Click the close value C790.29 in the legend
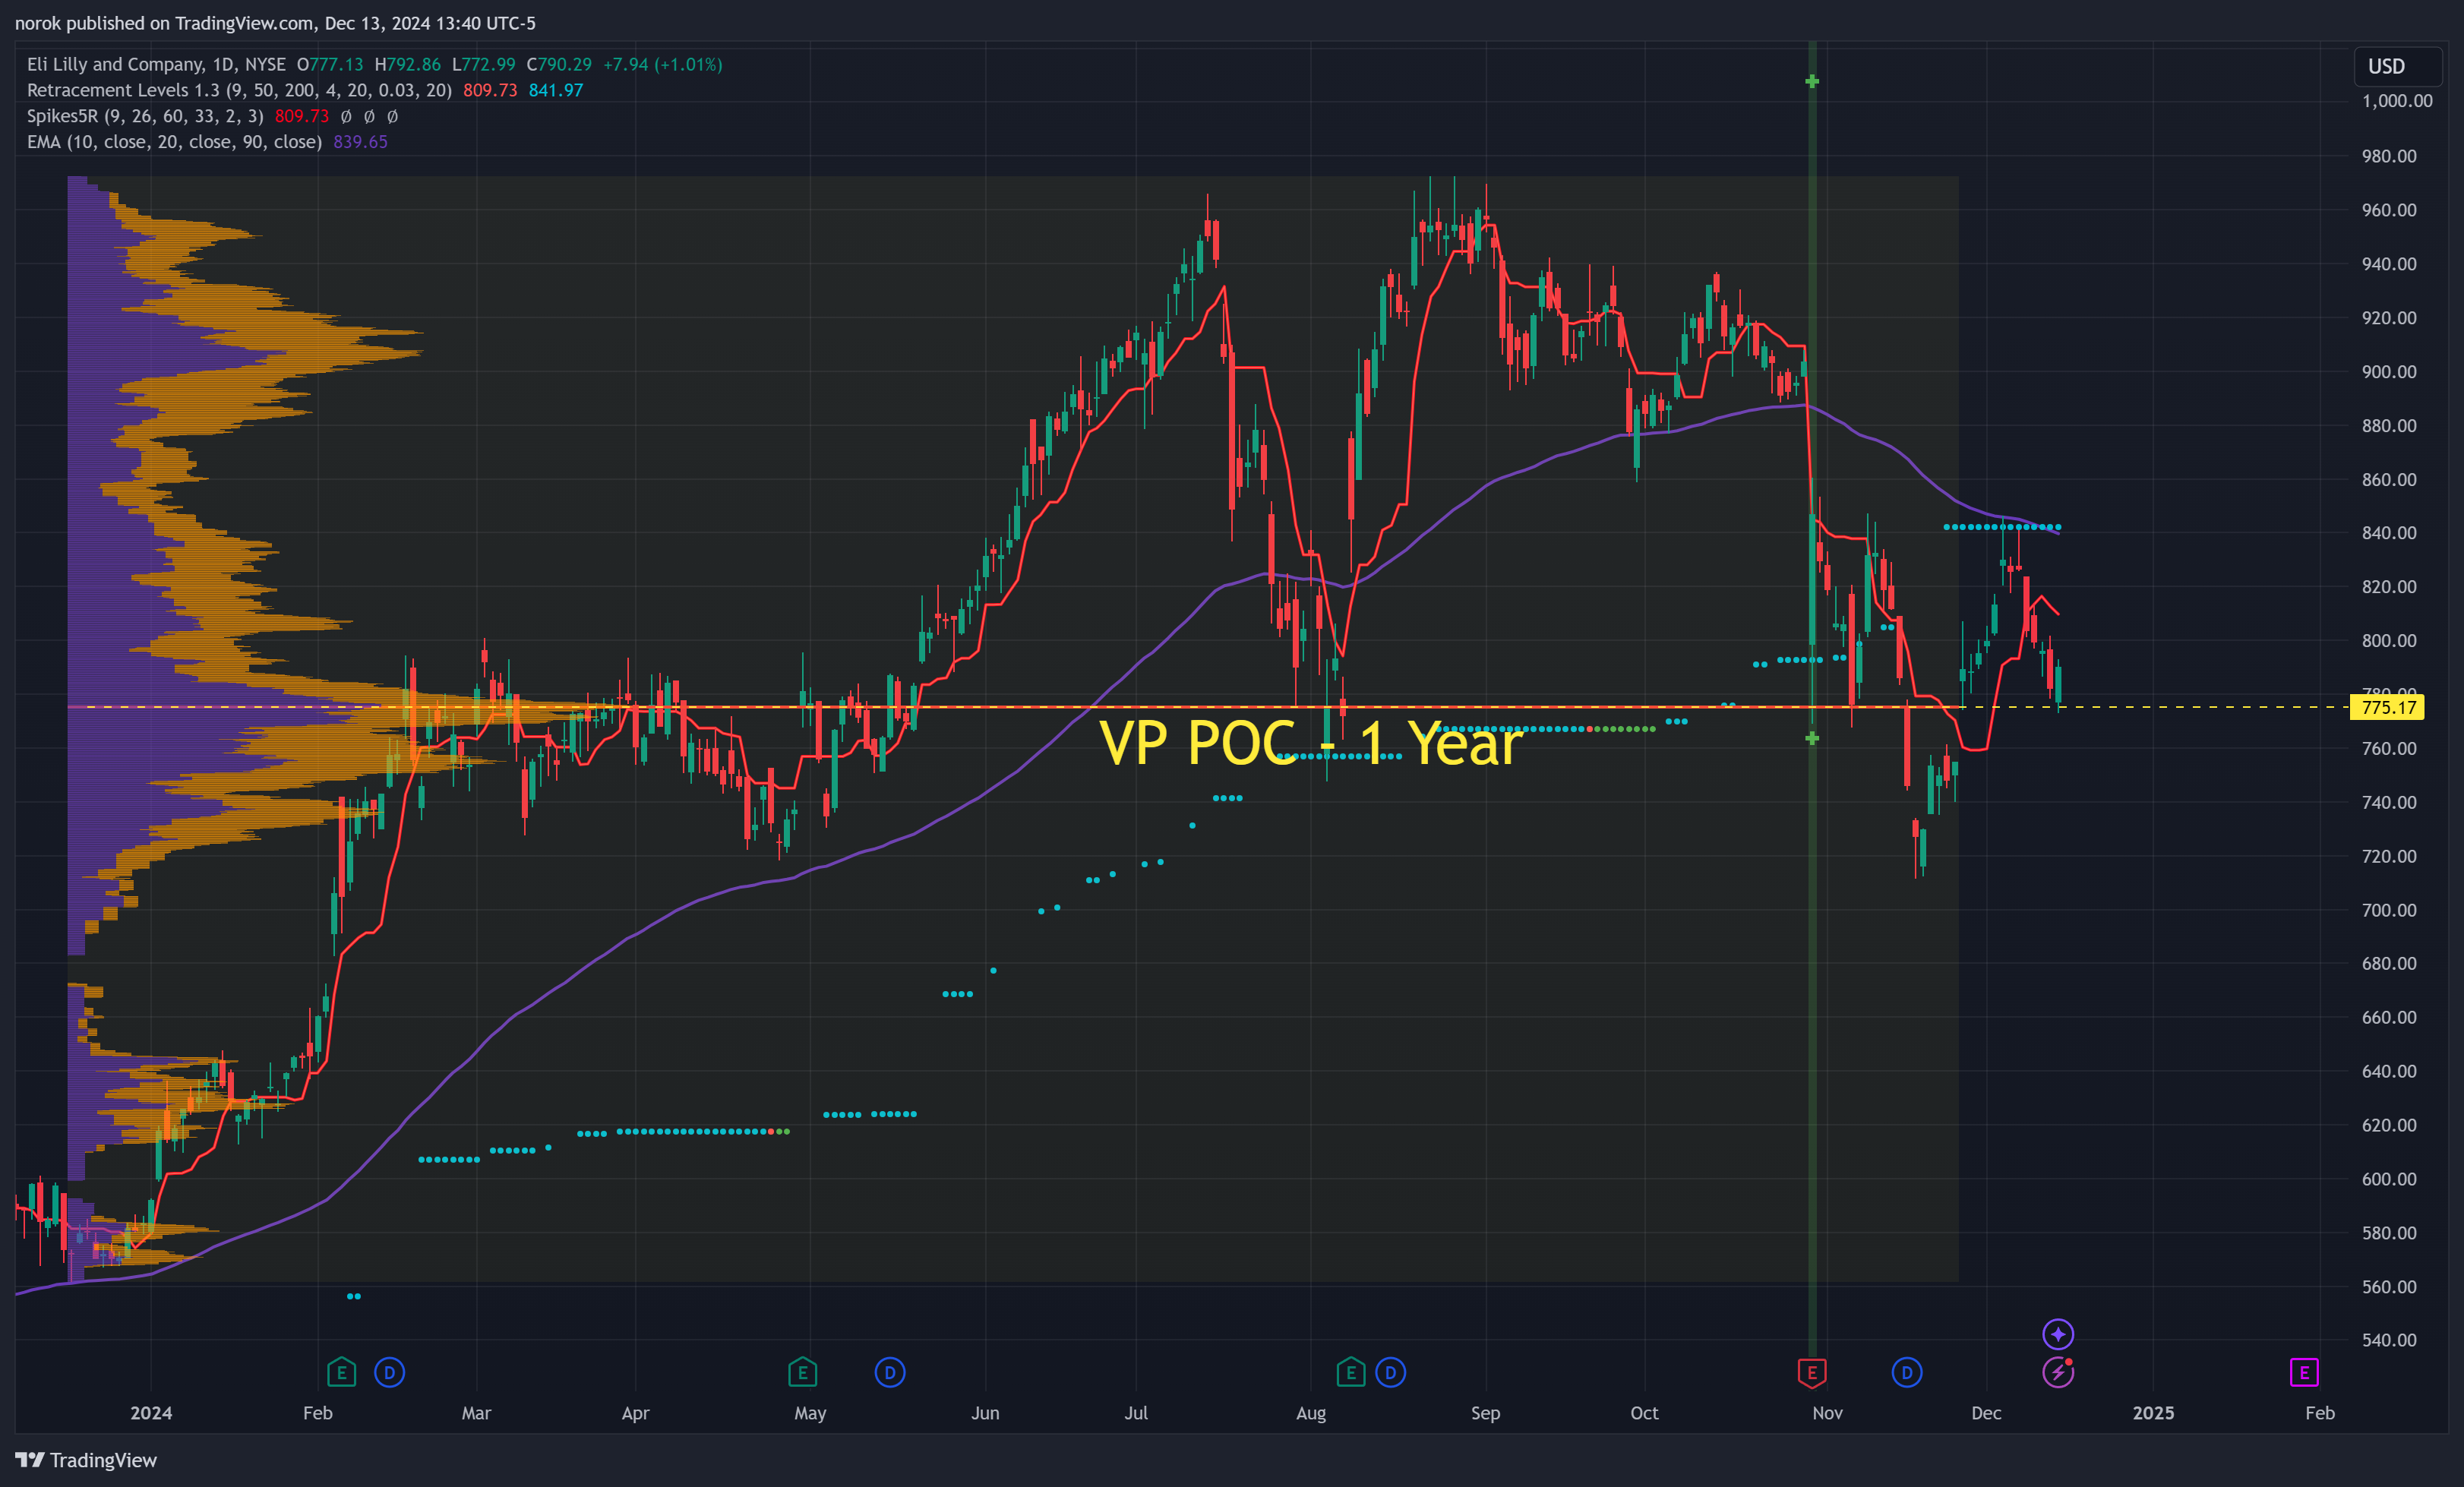Viewport: 2464px width, 1487px height. (559, 64)
